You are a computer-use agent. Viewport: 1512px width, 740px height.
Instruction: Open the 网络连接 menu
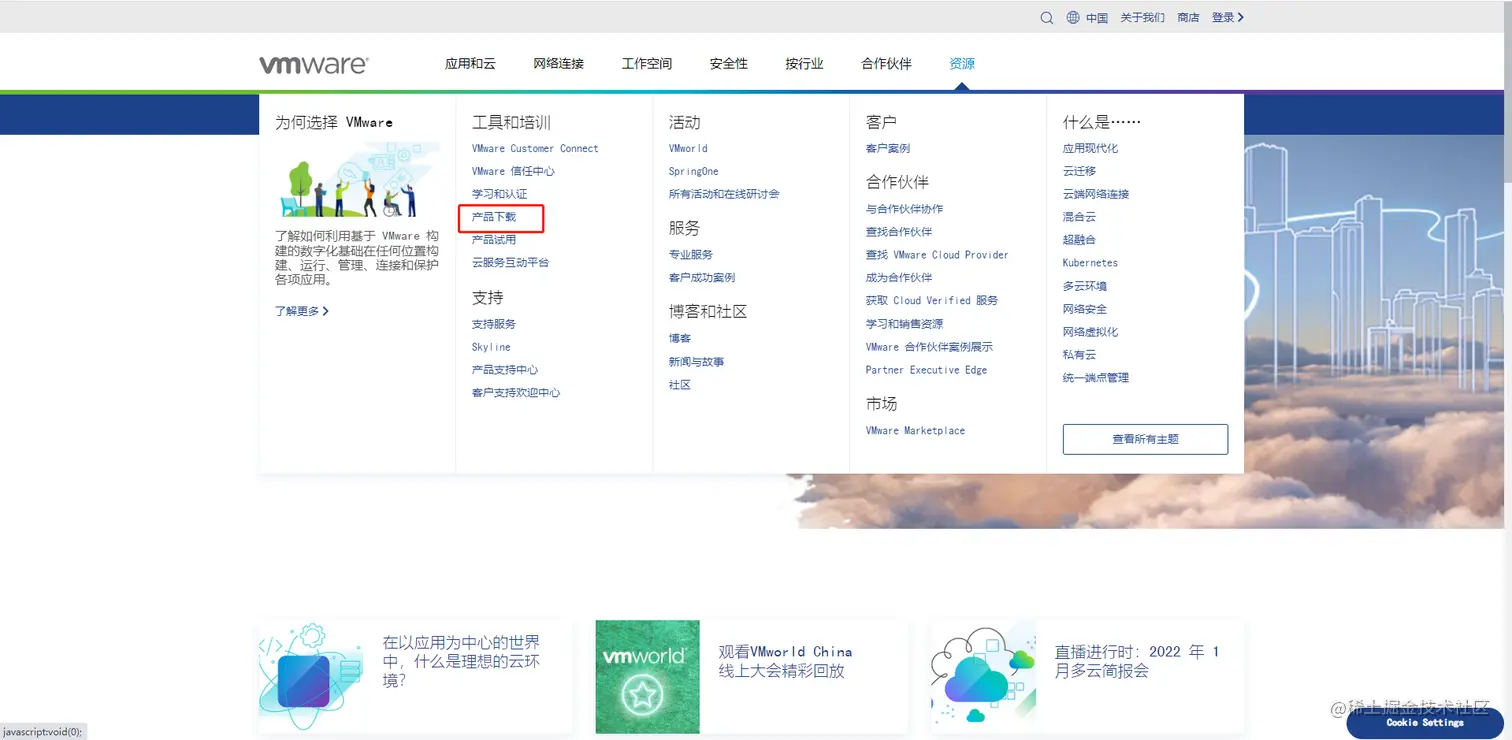(x=558, y=63)
